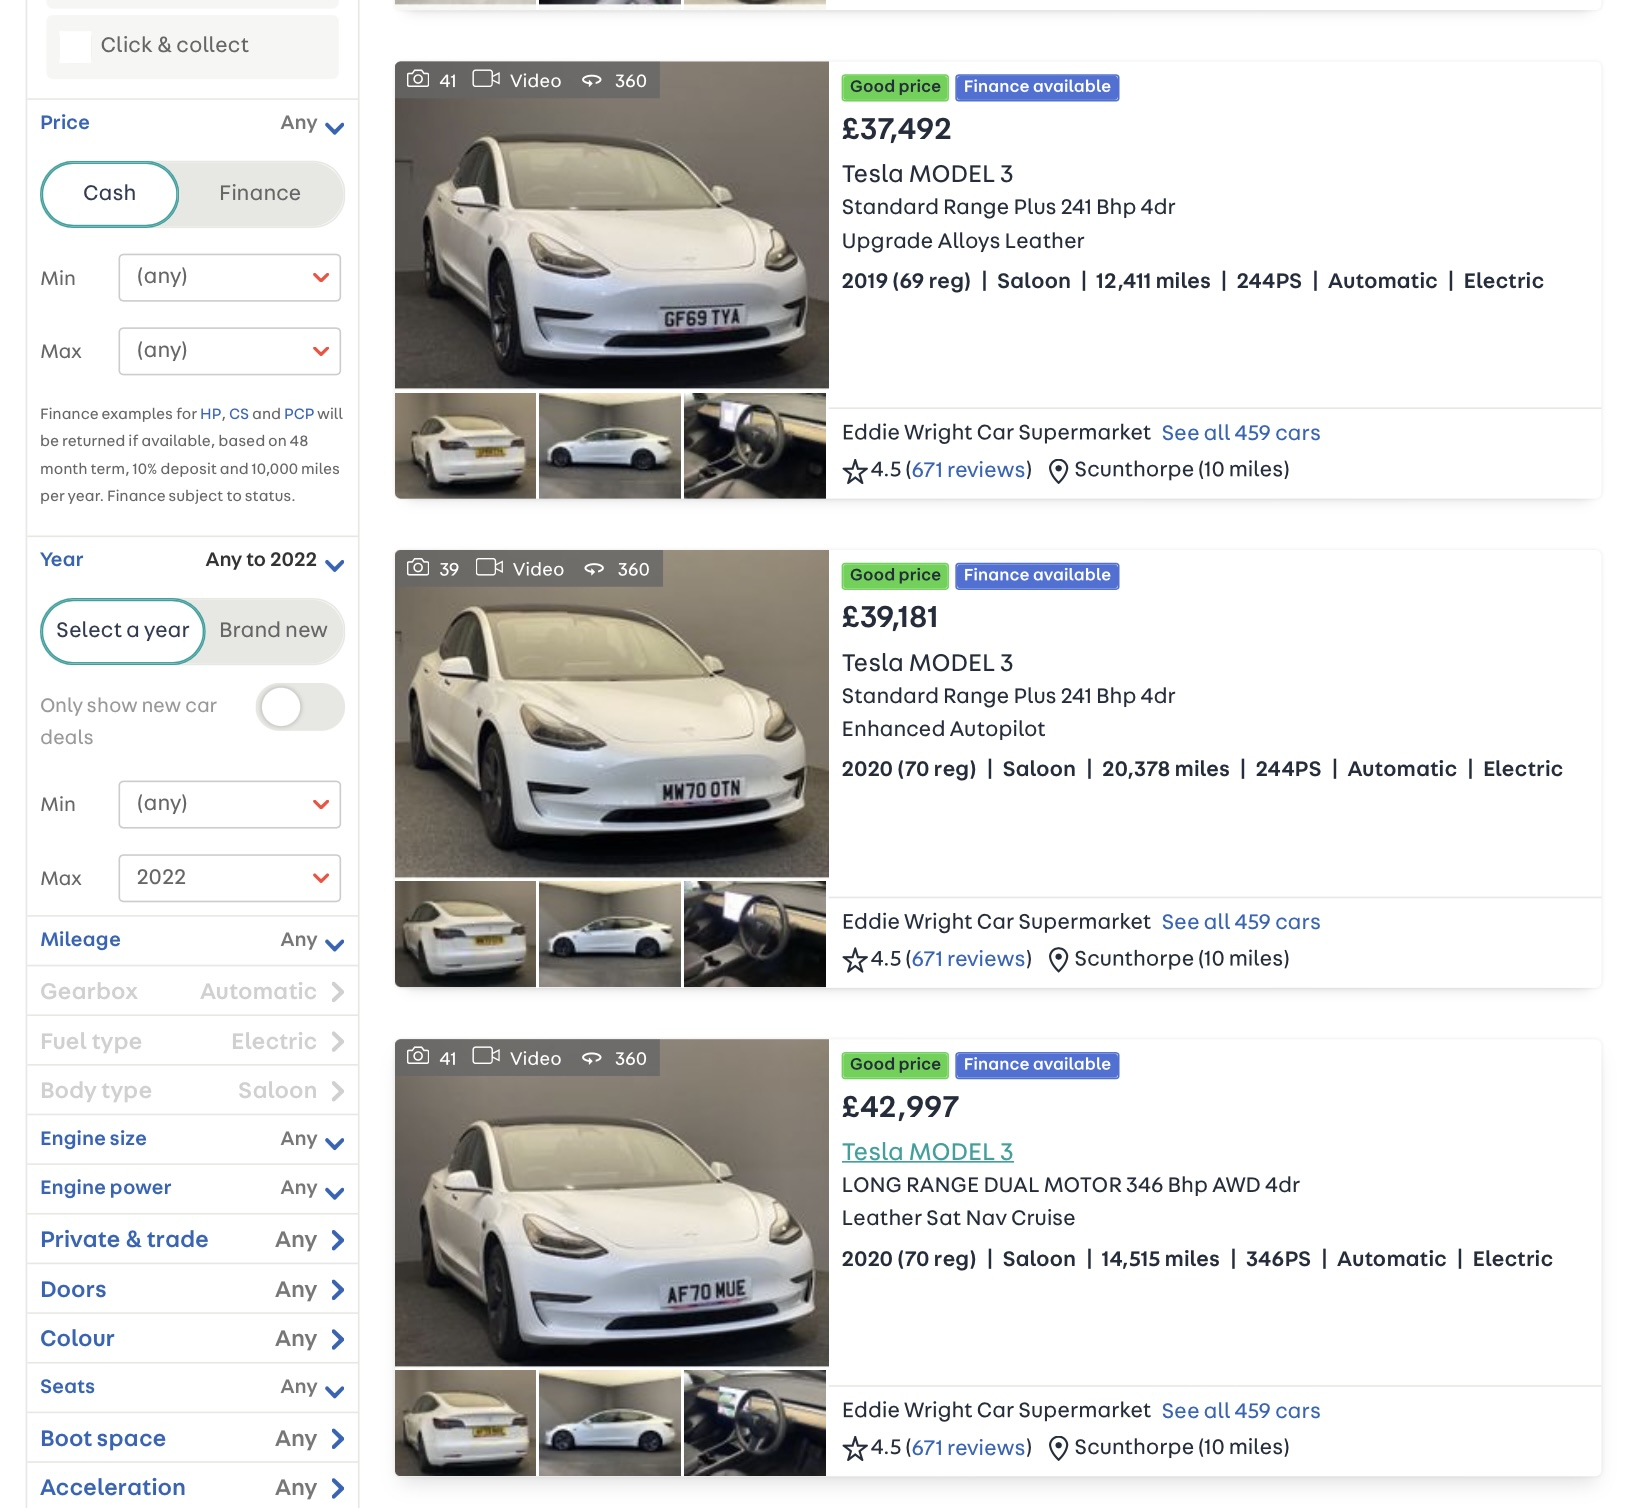Open the Acceleration filter
This screenshot has height=1508, width=1640.
(192, 1488)
